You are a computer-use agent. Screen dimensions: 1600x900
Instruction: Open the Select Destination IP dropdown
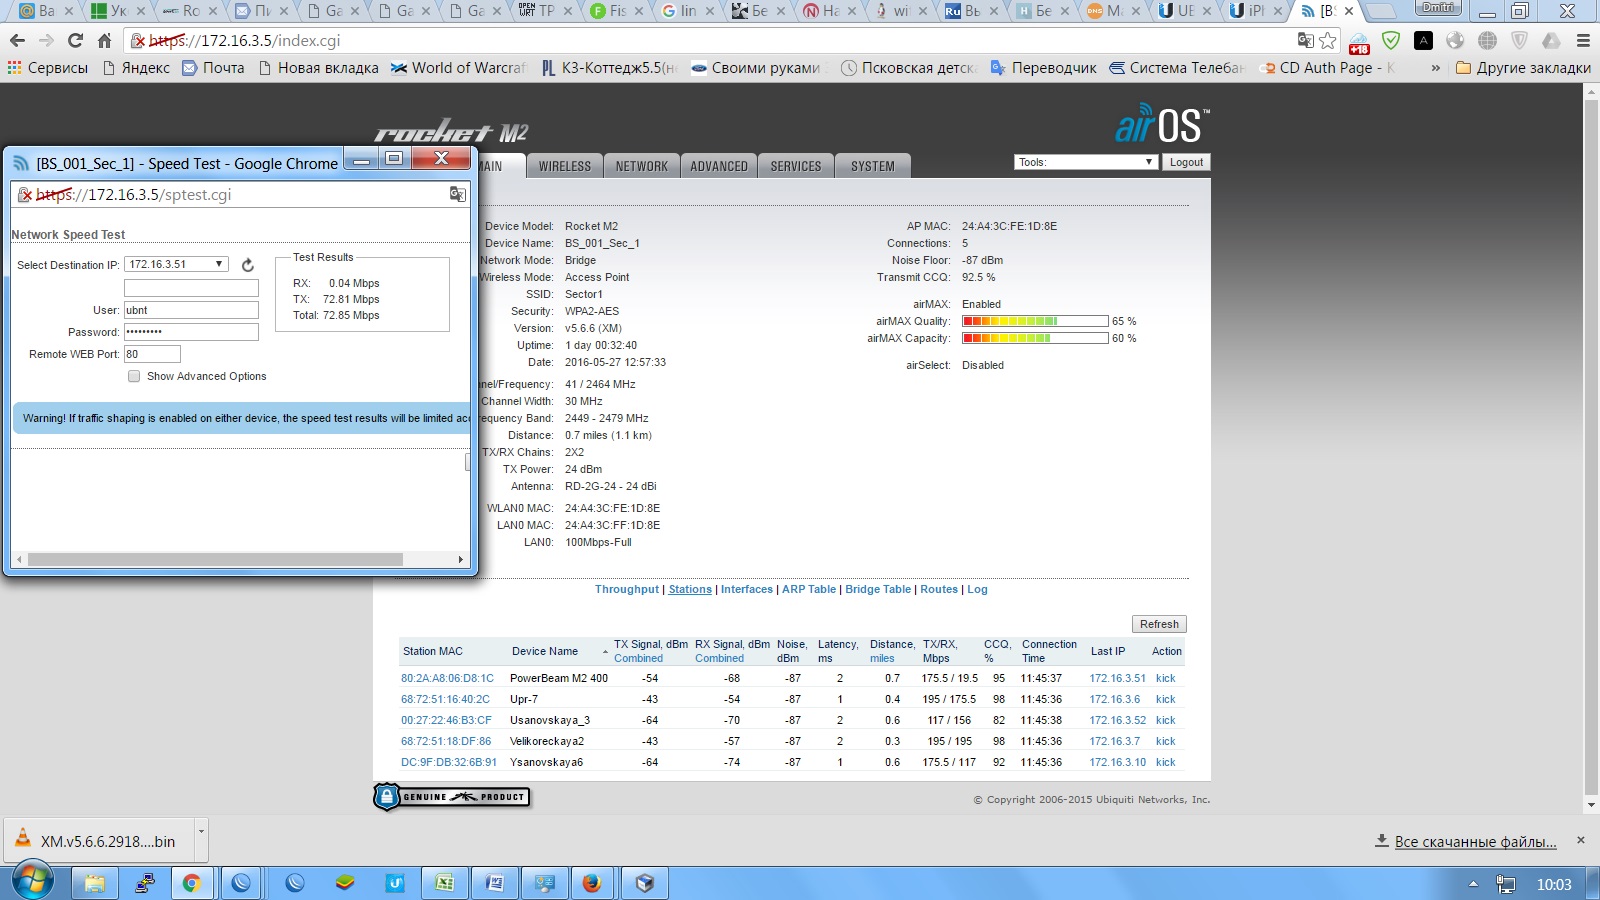tap(176, 264)
